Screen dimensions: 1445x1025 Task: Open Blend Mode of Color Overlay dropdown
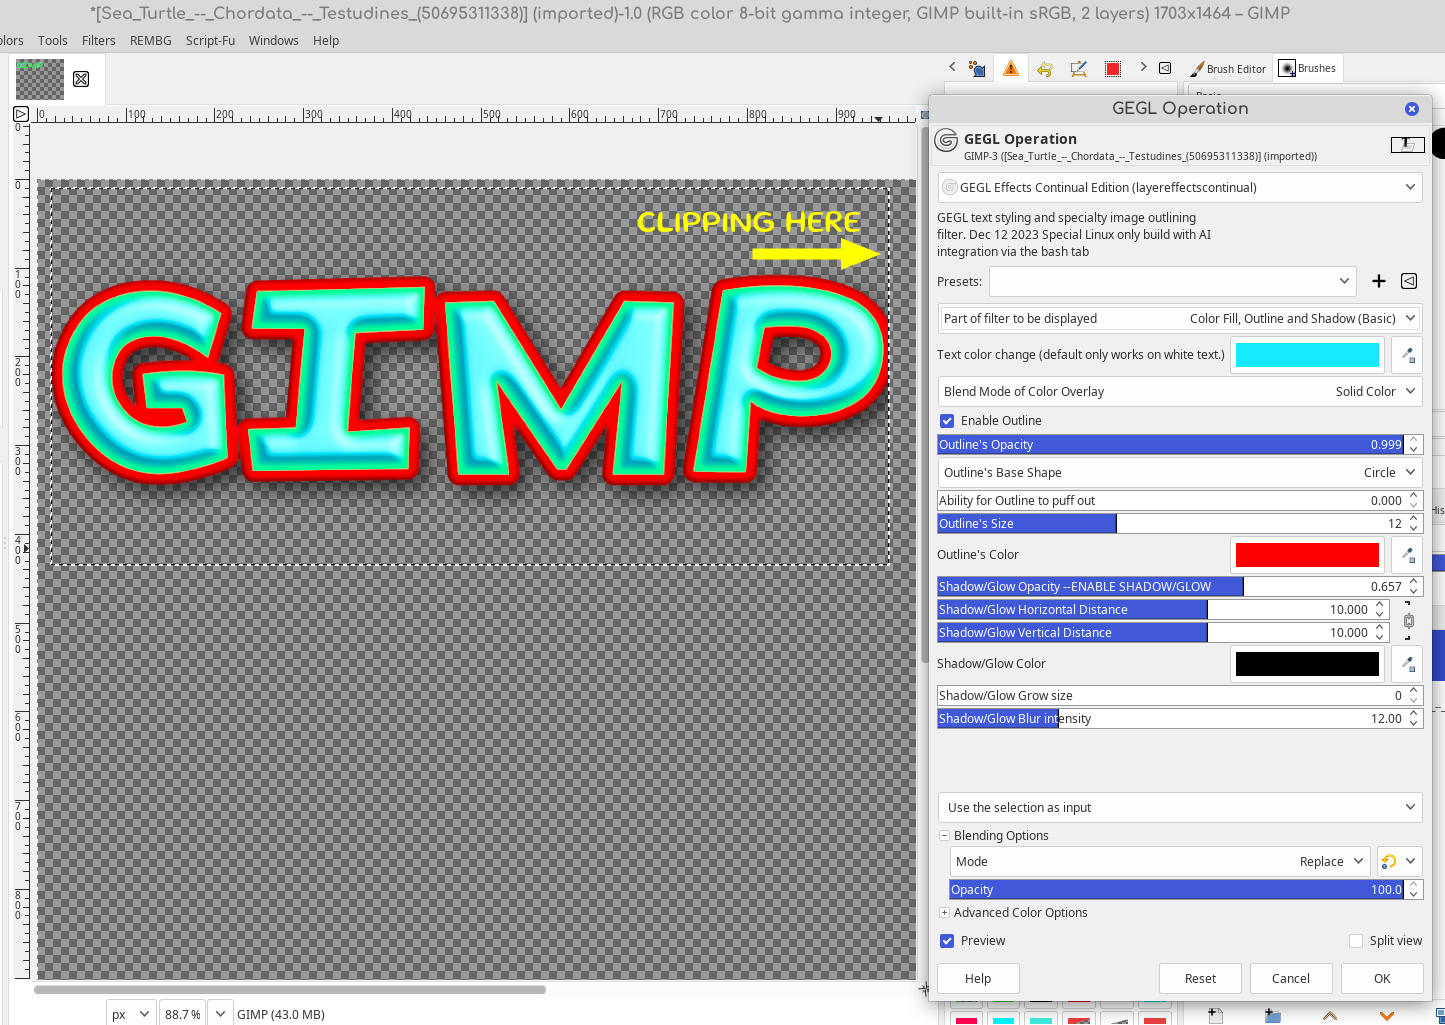pyautogui.click(x=1180, y=392)
